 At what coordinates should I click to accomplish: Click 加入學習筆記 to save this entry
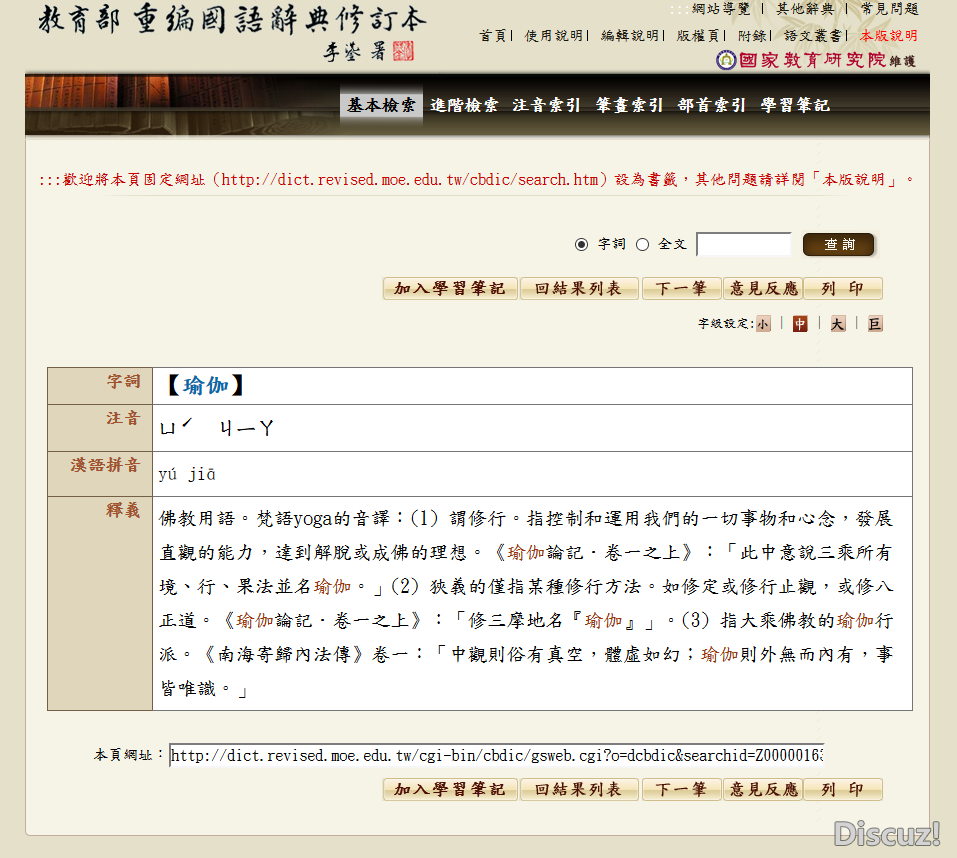coord(450,288)
